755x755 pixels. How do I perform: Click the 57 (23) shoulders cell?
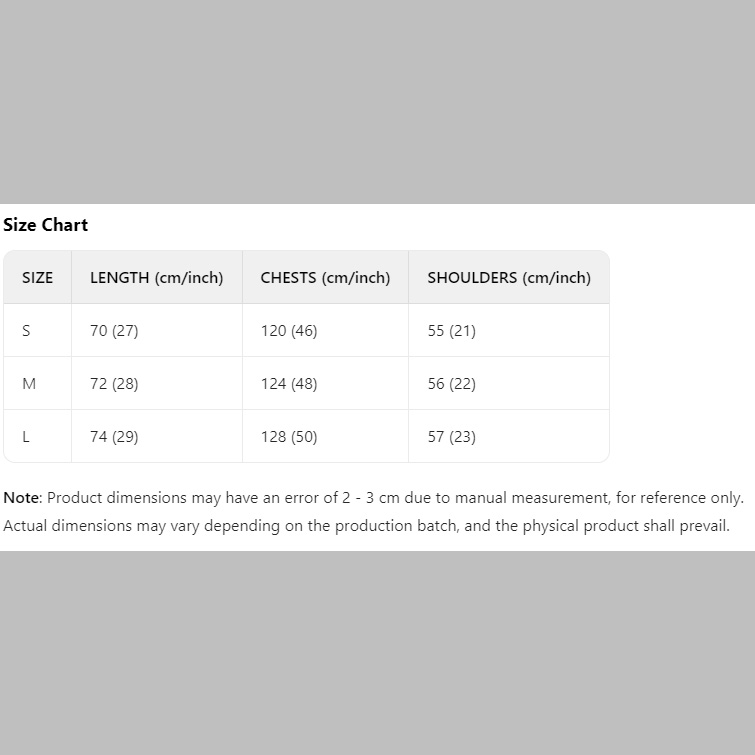coord(452,437)
